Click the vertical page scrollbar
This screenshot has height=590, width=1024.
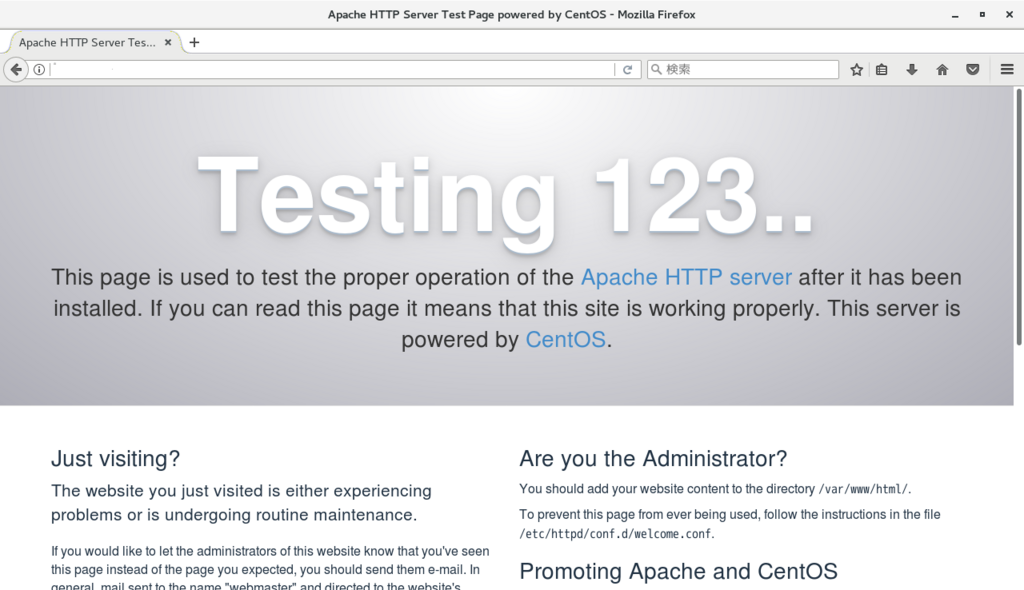(1018, 217)
